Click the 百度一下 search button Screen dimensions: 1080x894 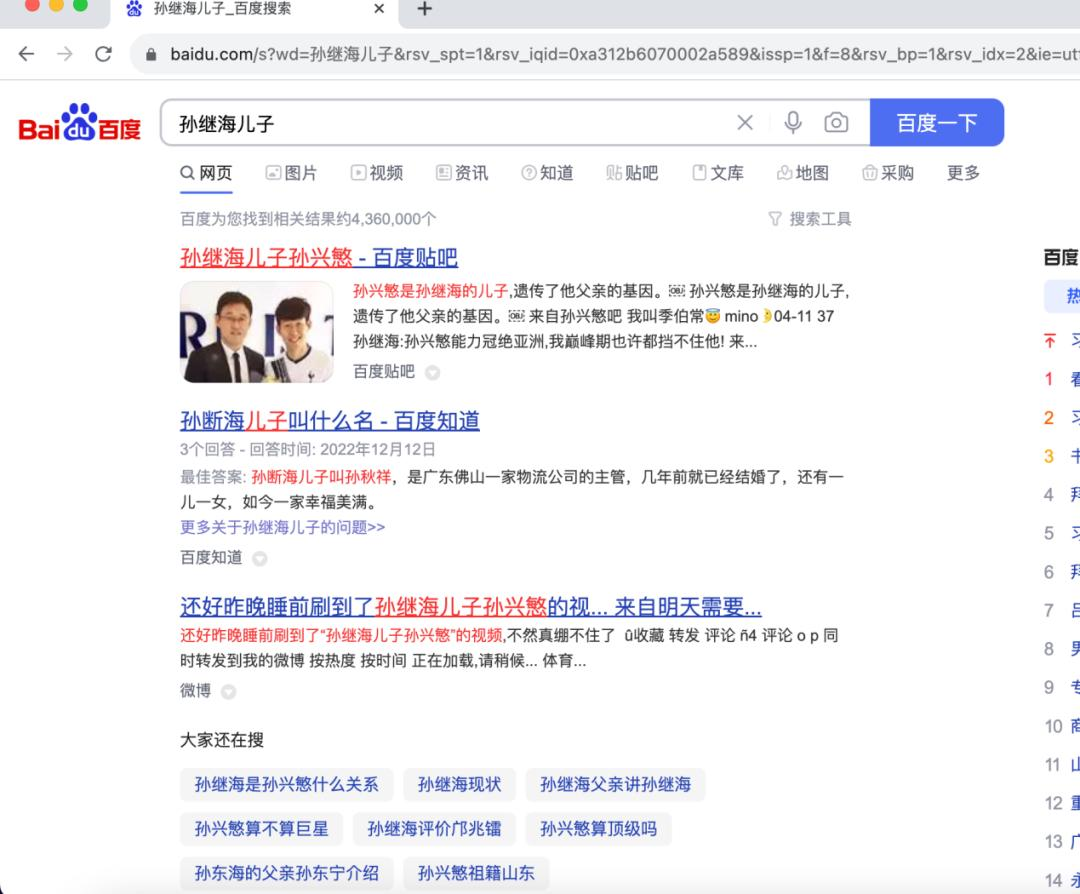click(937, 123)
